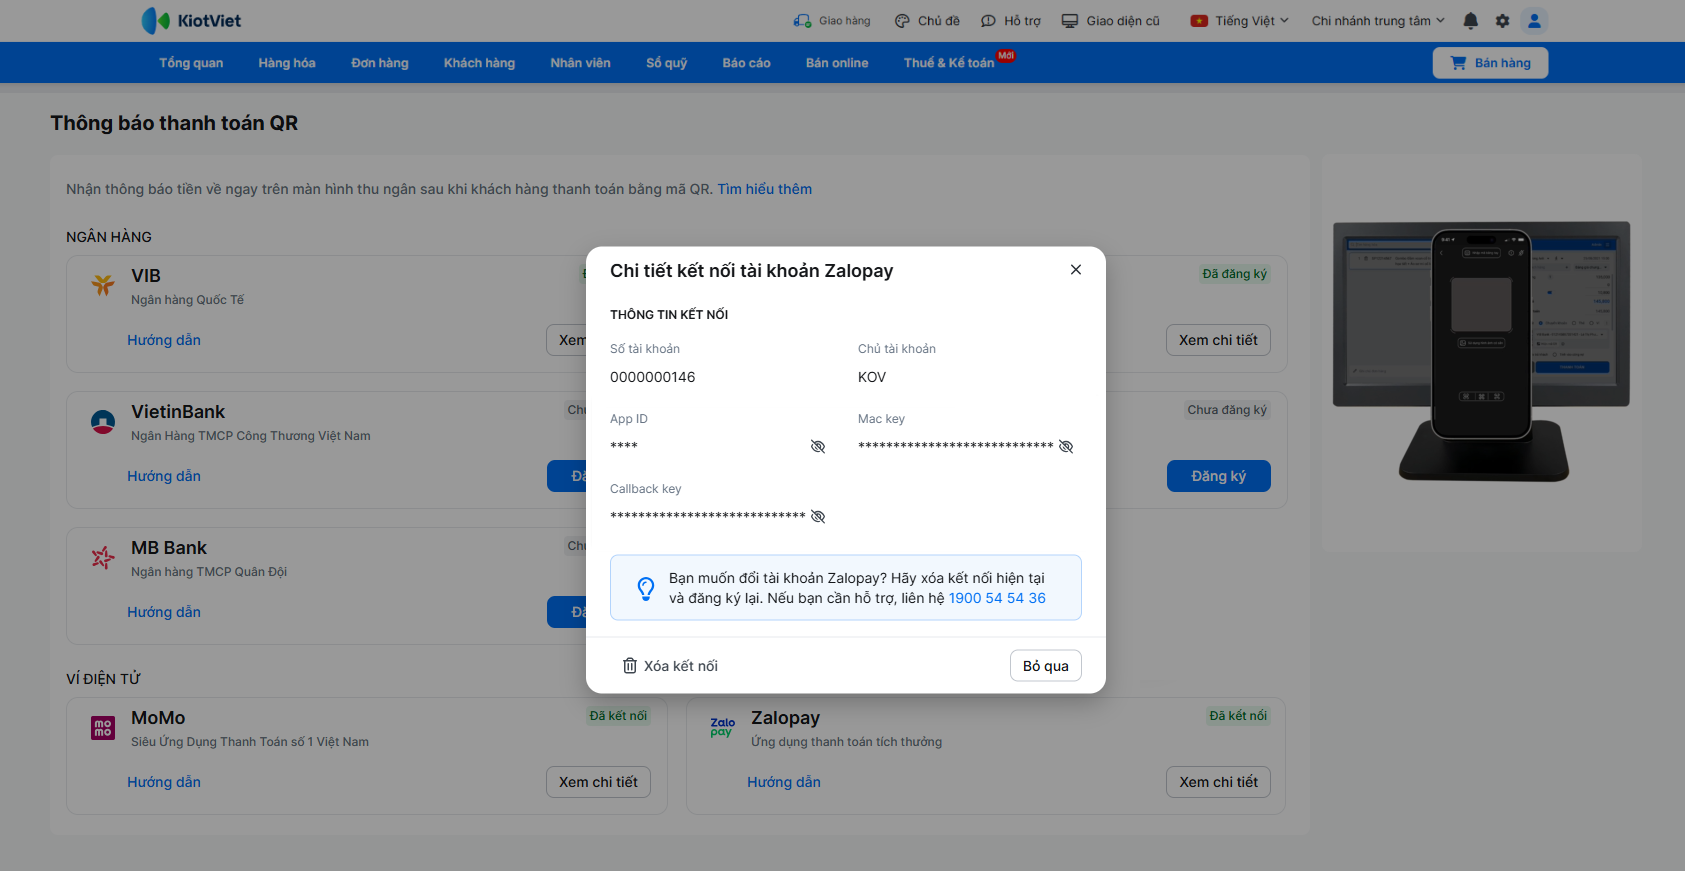Switch to Giao diện cũ
The image size is (1685, 871).
(x=1111, y=21)
